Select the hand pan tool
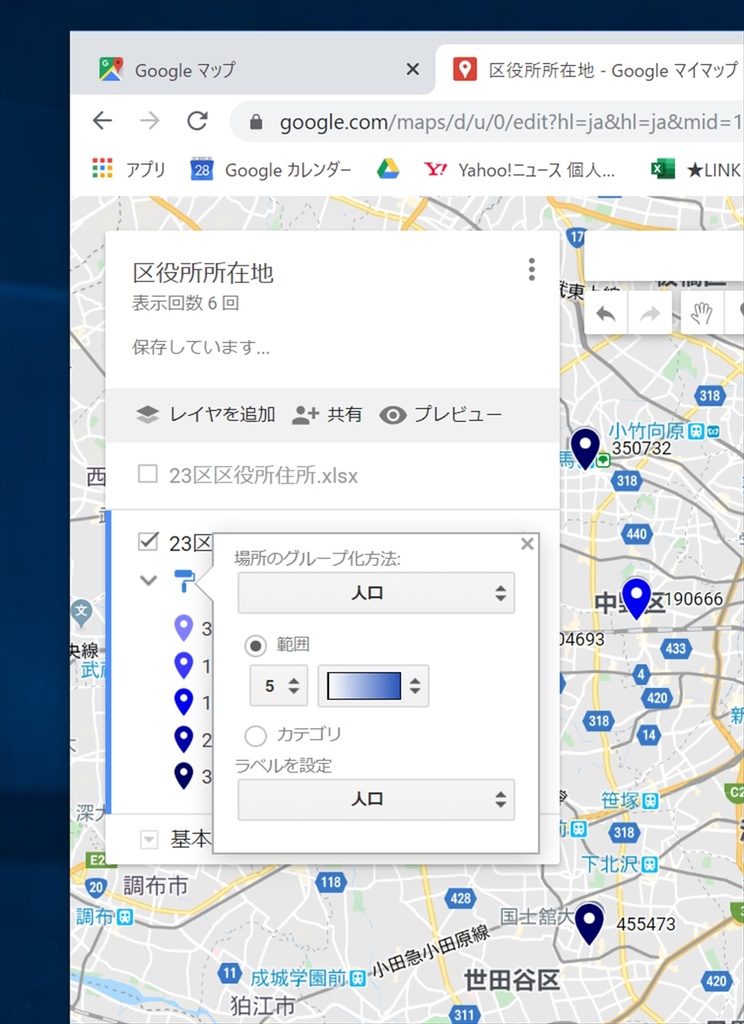Screen dimensions: 744x1024 coord(702,314)
